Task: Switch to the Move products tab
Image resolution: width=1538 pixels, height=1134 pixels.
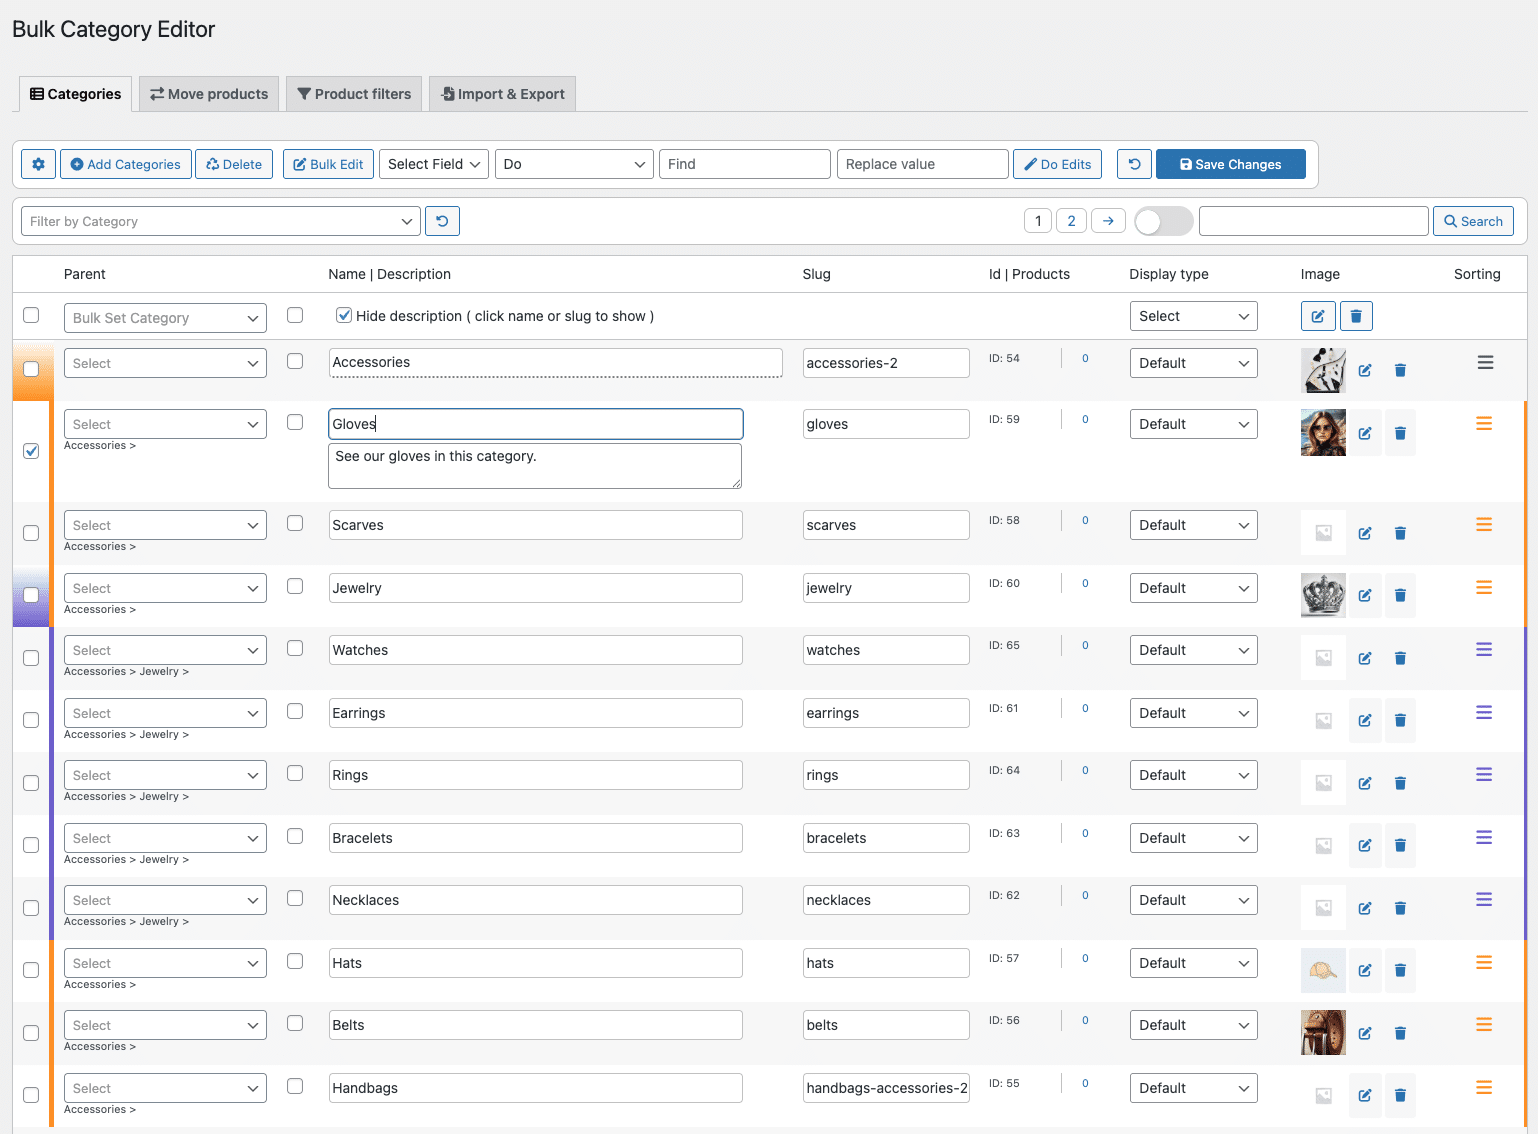Action: tap(209, 94)
